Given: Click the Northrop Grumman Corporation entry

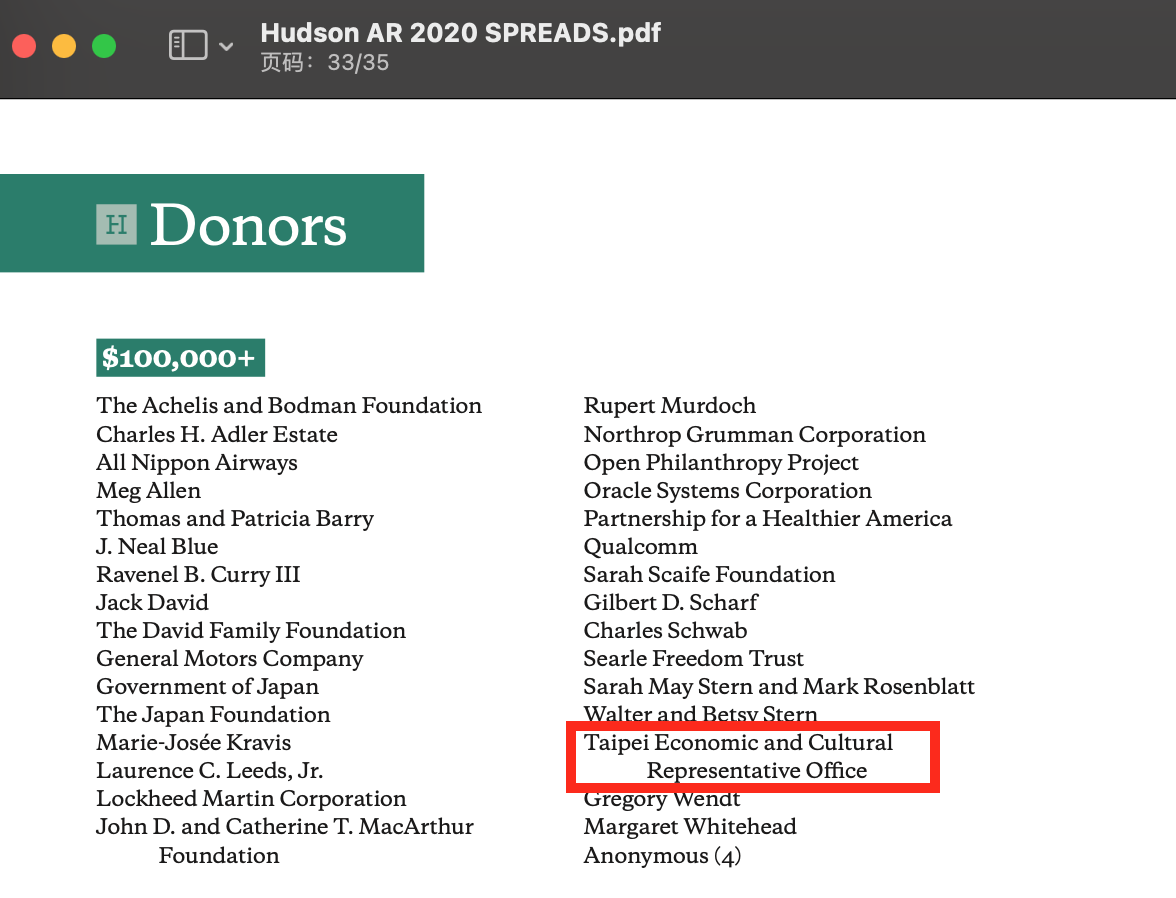Looking at the screenshot, I should point(755,435).
